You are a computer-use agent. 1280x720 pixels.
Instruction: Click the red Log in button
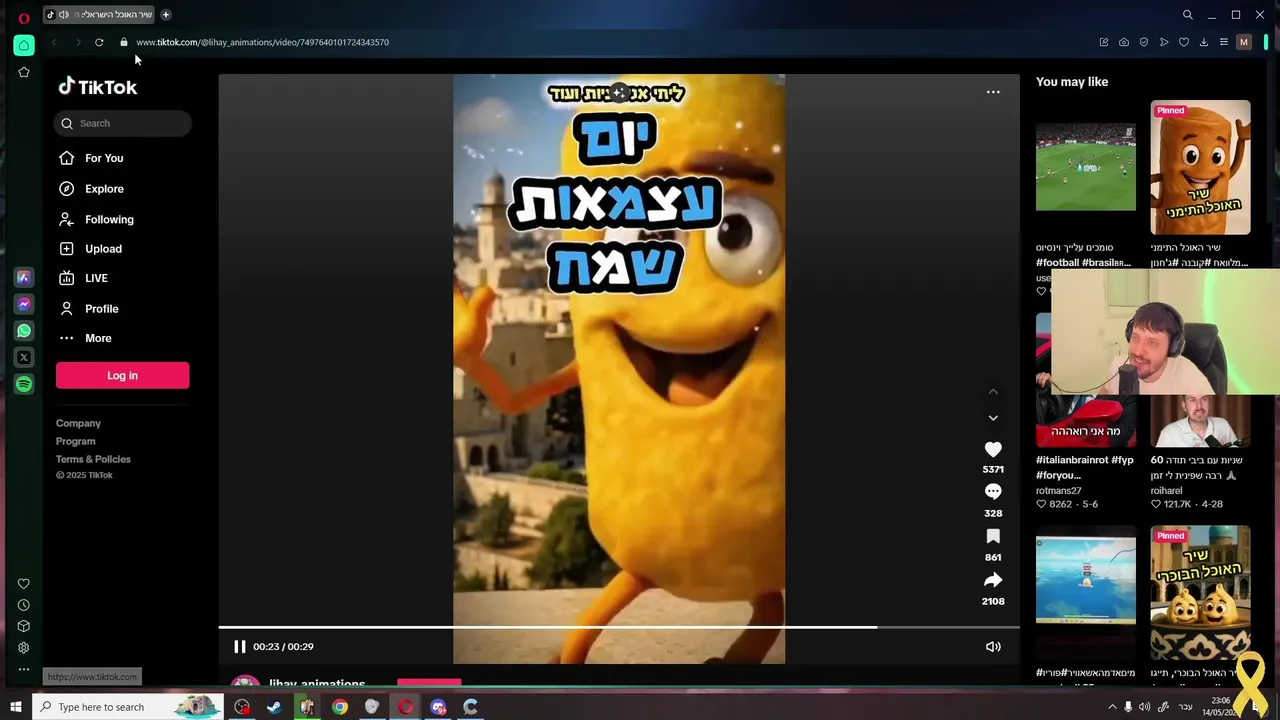coord(122,375)
